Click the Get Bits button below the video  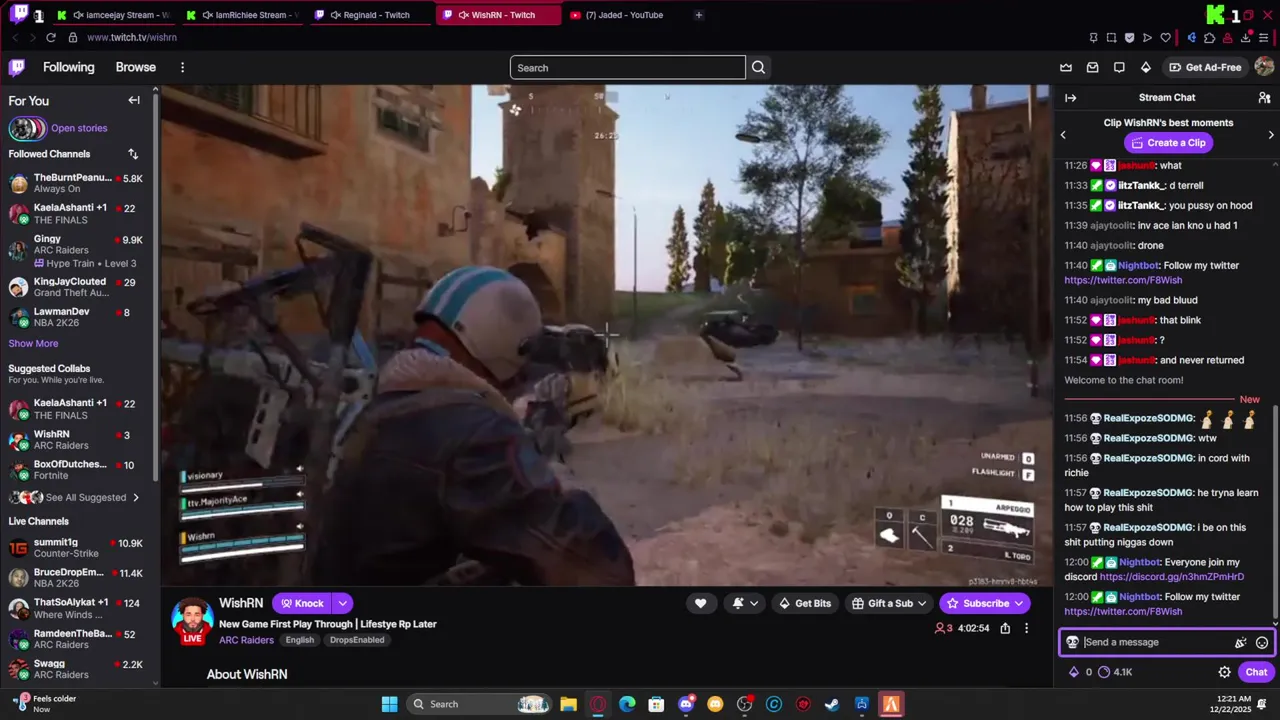(x=805, y=603)
